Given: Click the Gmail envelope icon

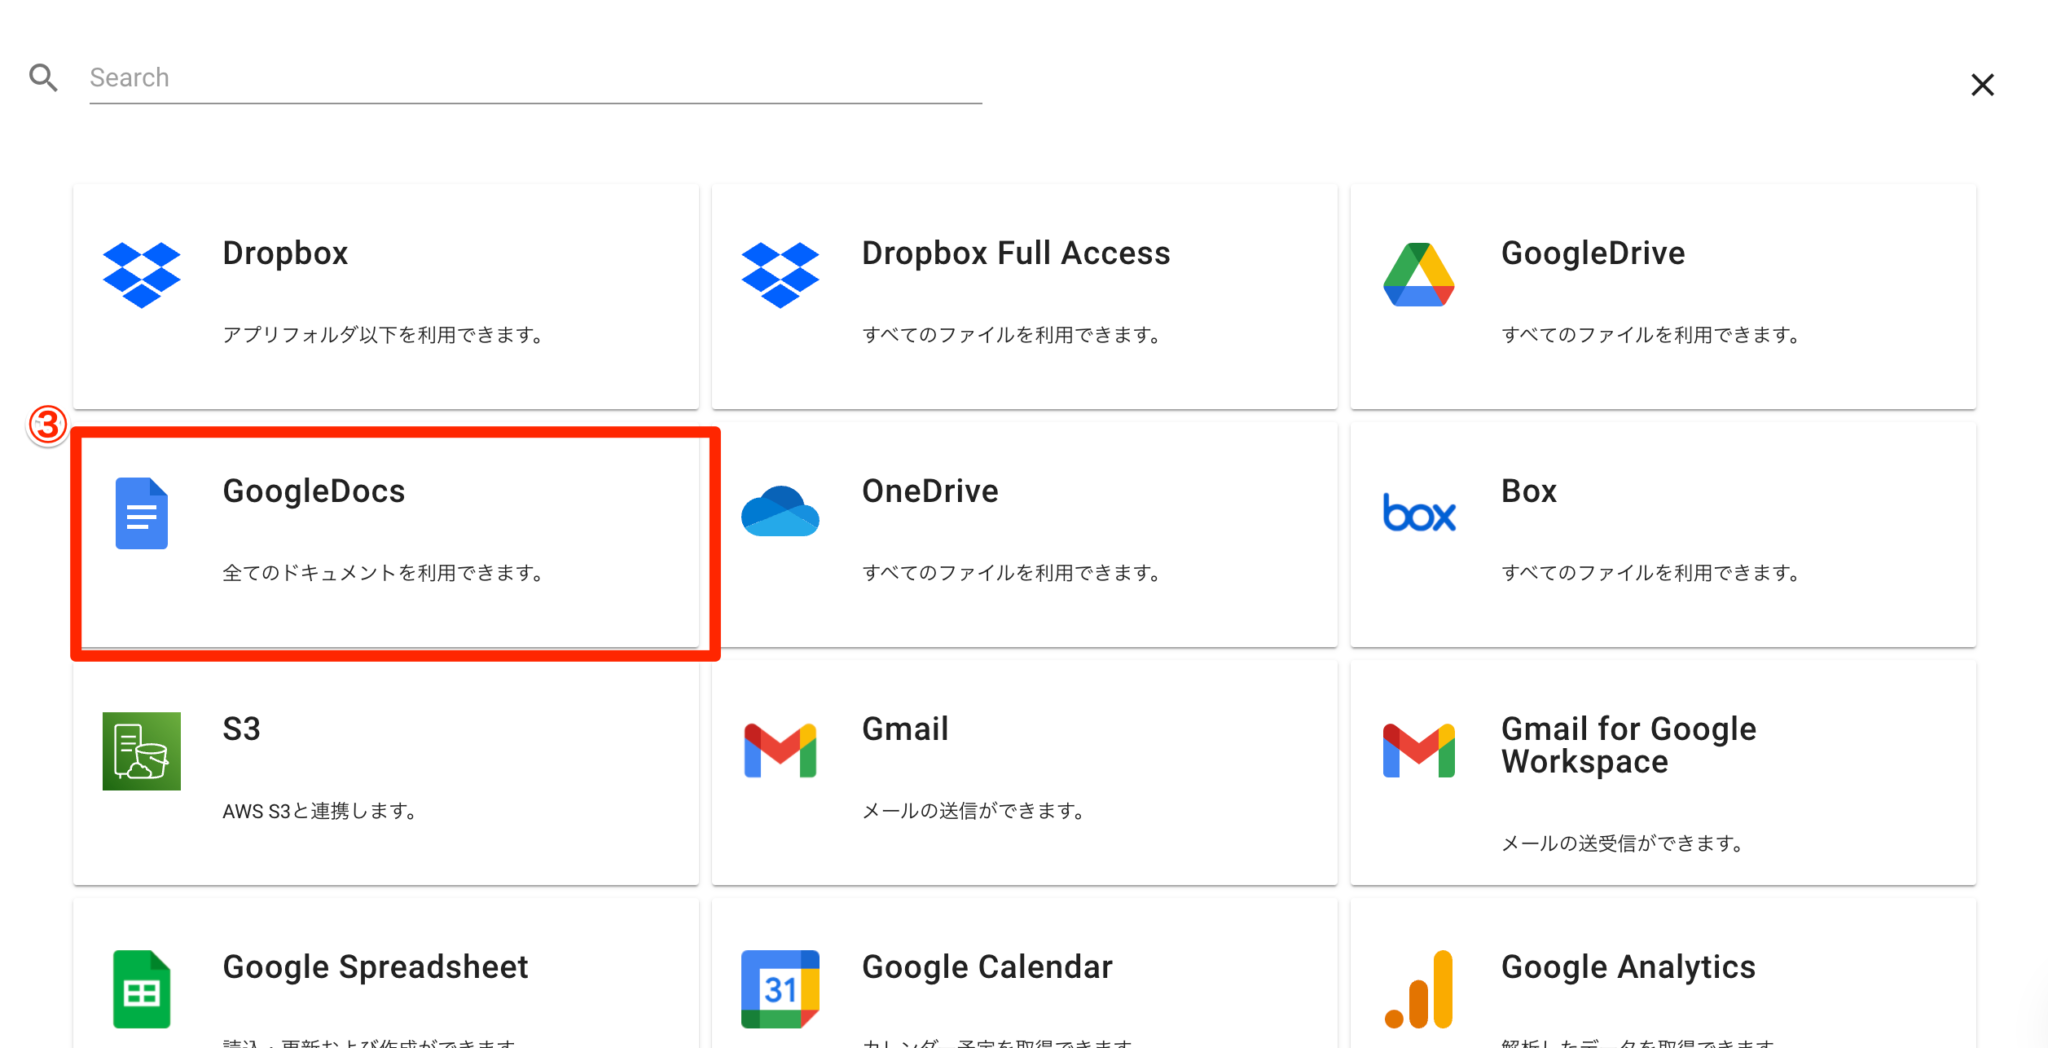Looking at the screenshot, I should coord(780,750).
